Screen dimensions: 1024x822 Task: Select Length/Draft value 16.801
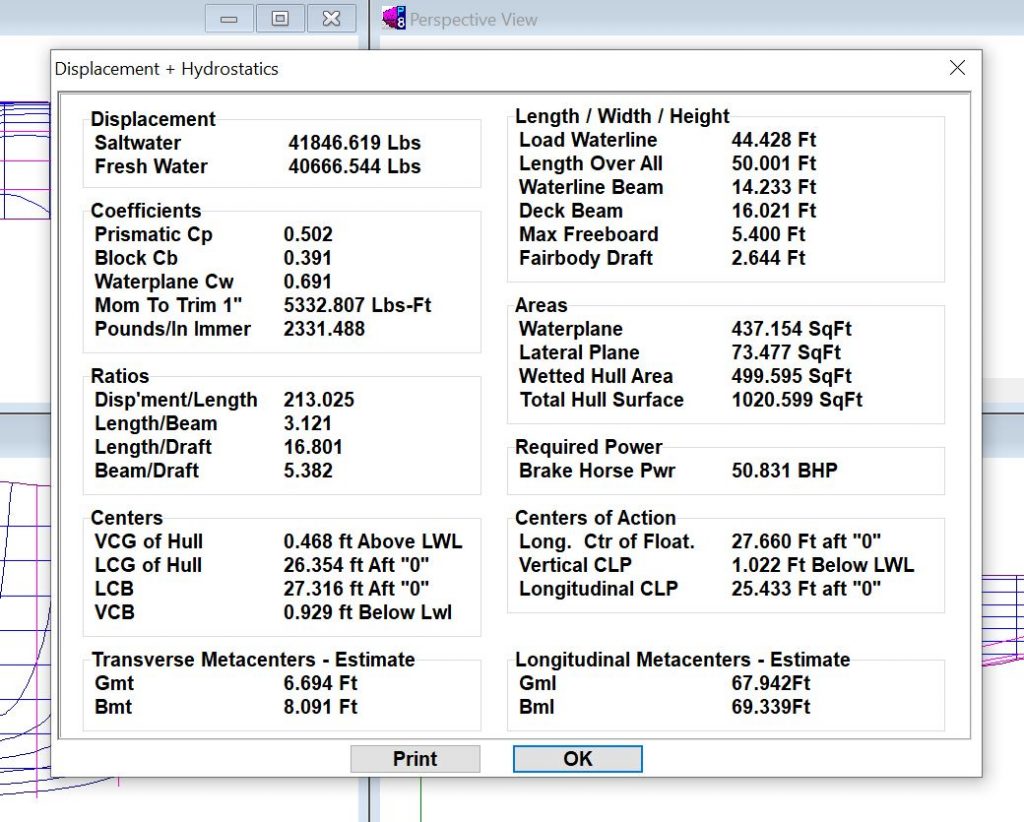pyautogui.click(x=313, y=447)
